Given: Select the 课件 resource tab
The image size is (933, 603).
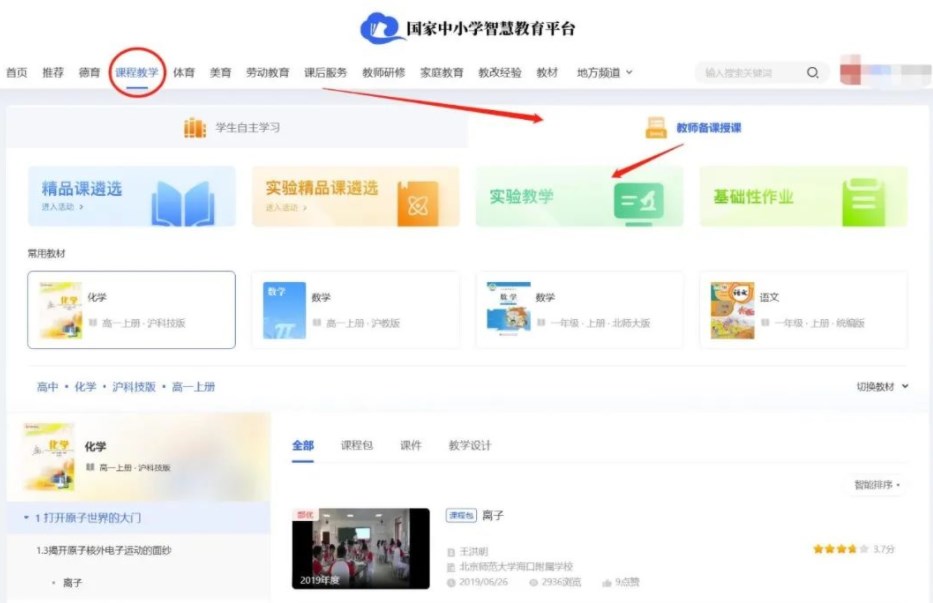Looking at the screenshot, I should (411, 445).
